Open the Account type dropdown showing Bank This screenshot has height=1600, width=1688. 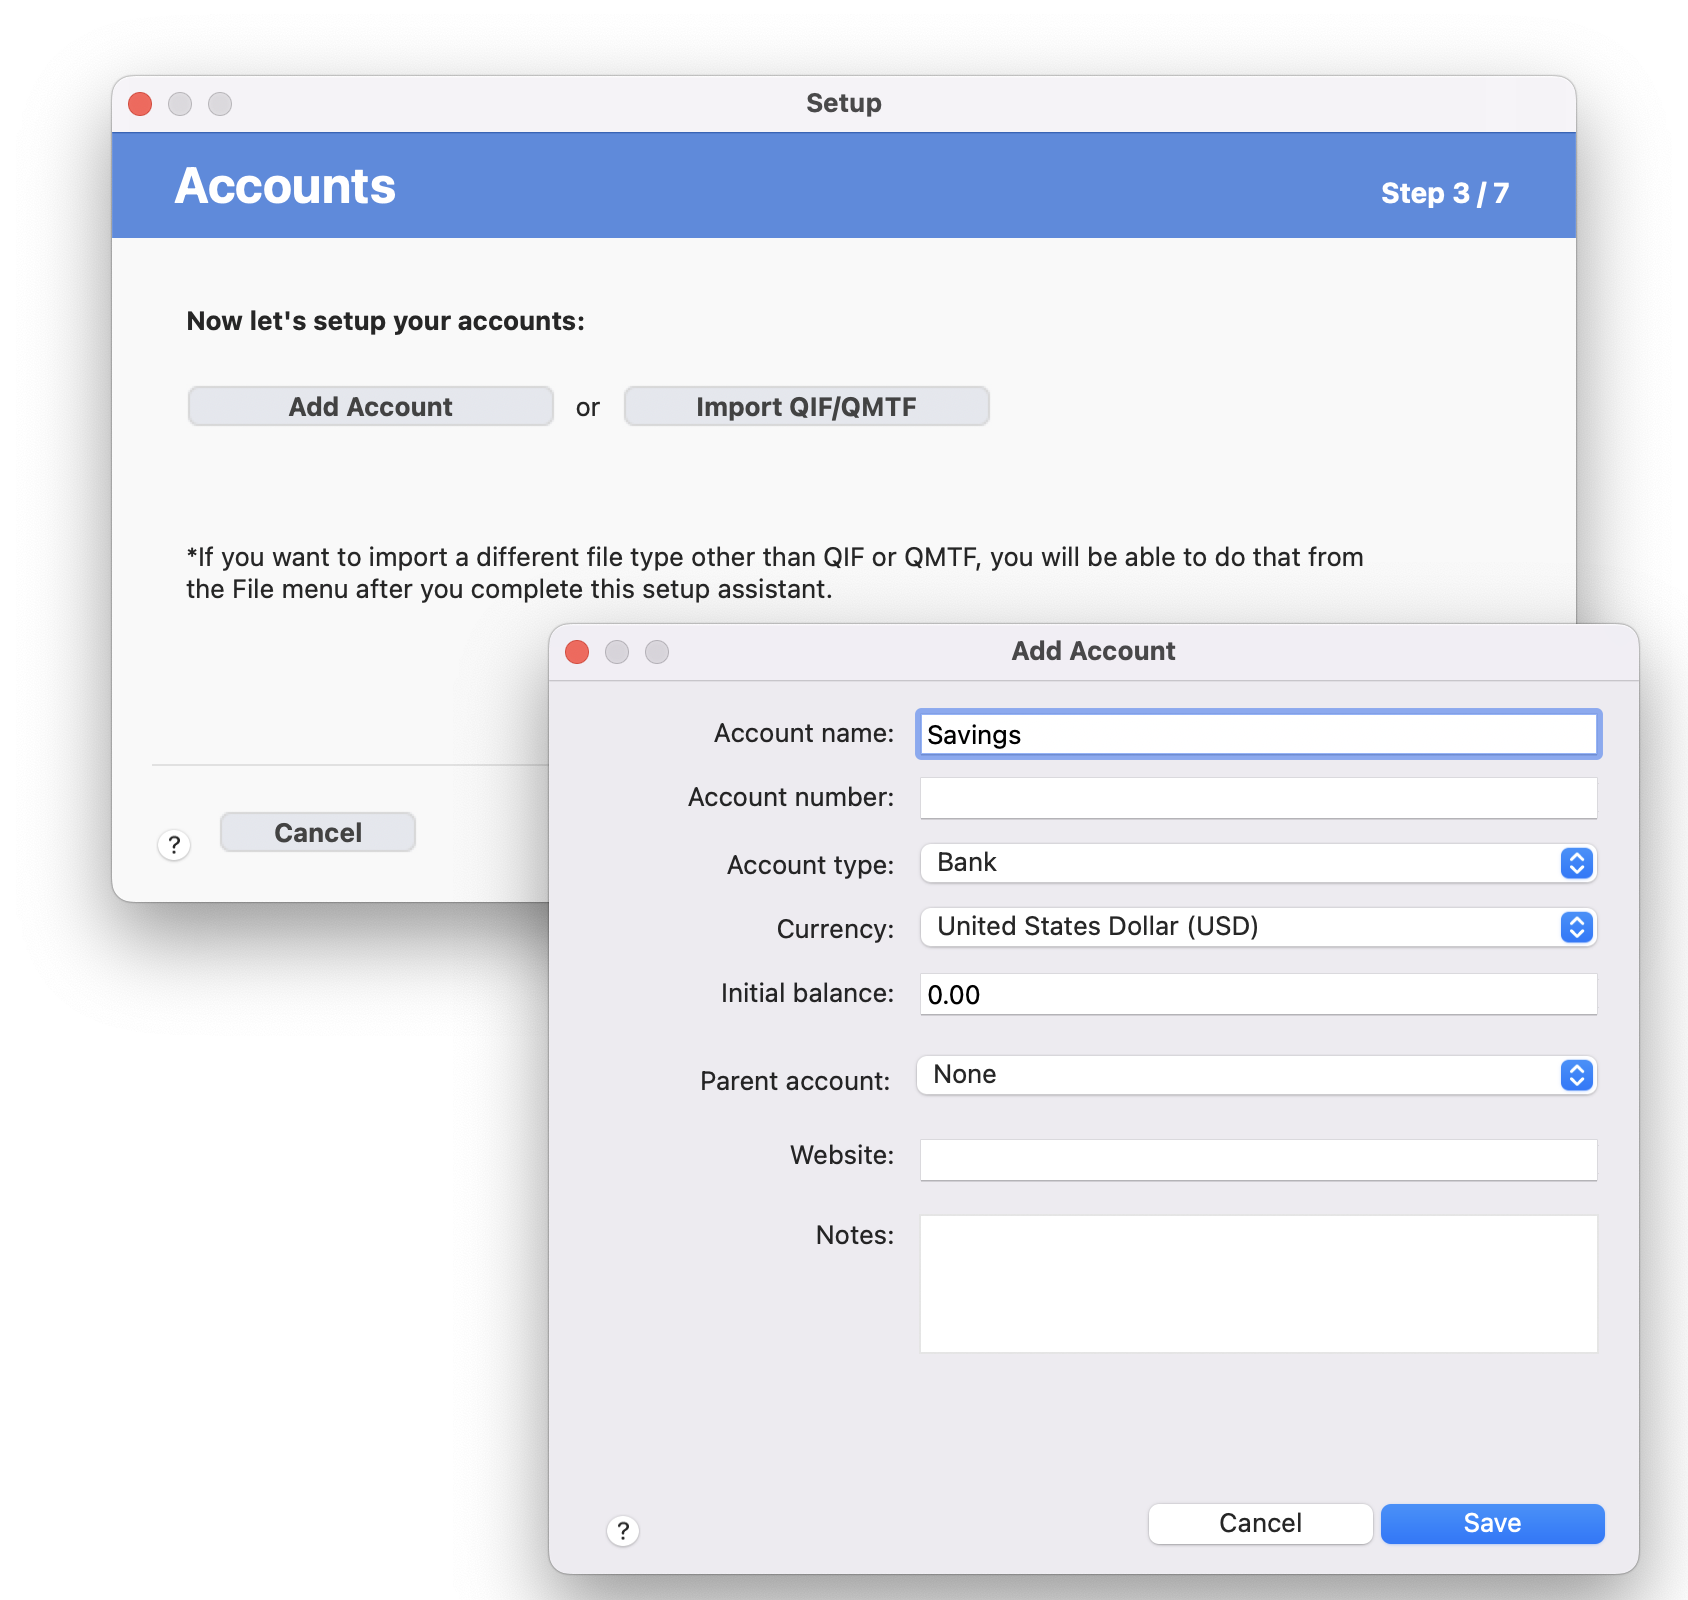point(1258,863)
